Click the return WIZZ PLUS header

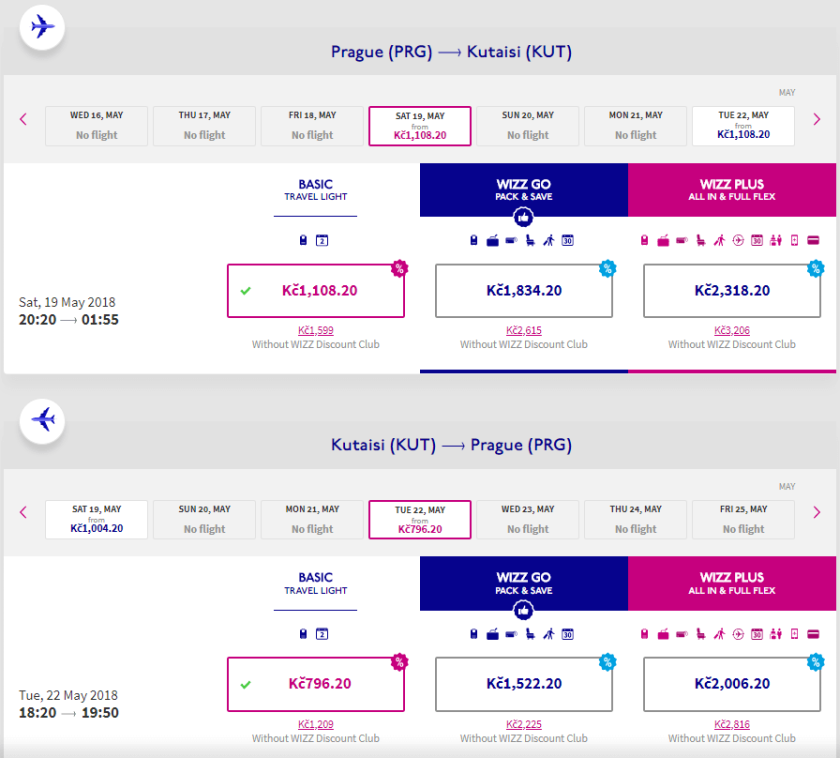point(732,583)
